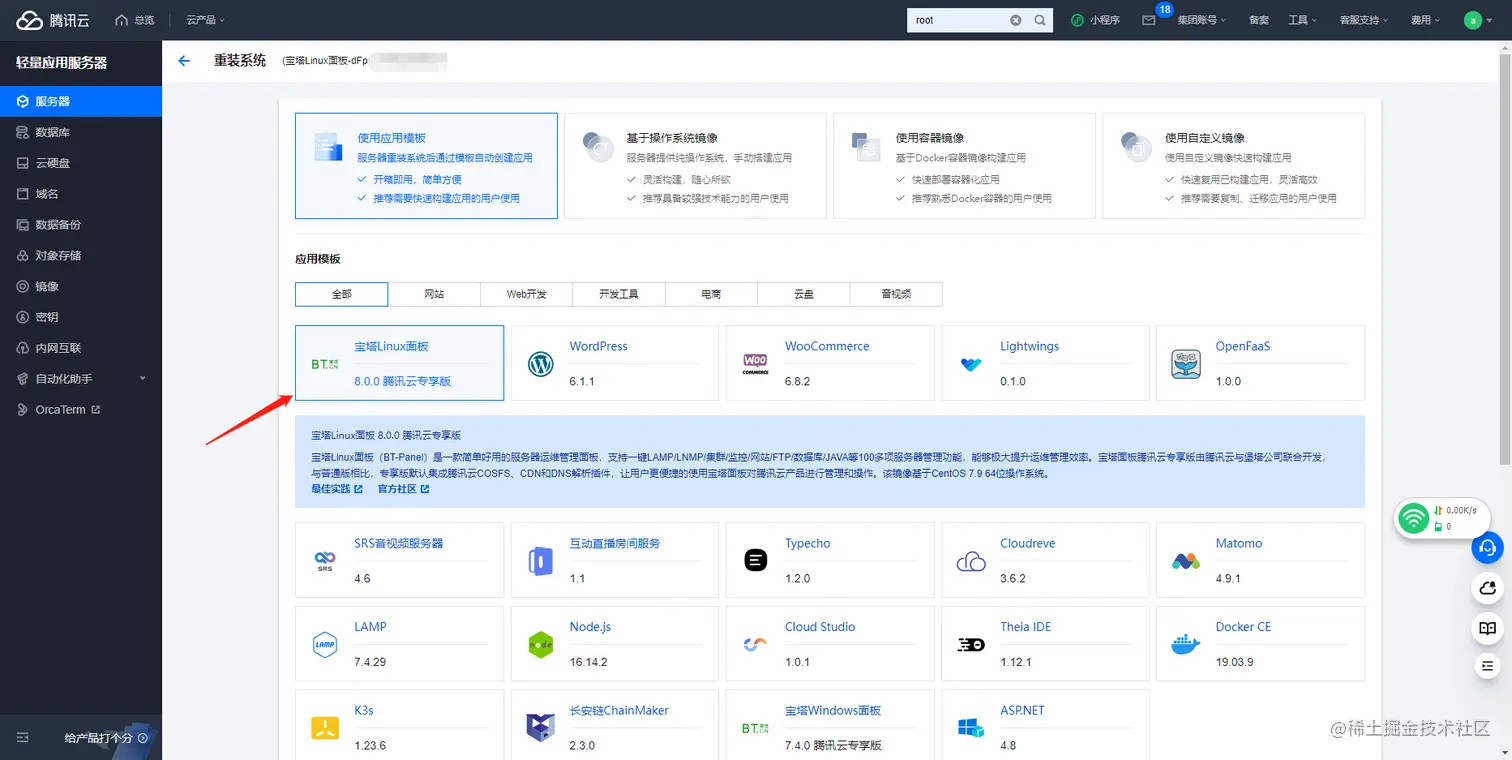Open 数据库 in the sidebar
The height and width of the screenshot is (760, 1512).
81,132
